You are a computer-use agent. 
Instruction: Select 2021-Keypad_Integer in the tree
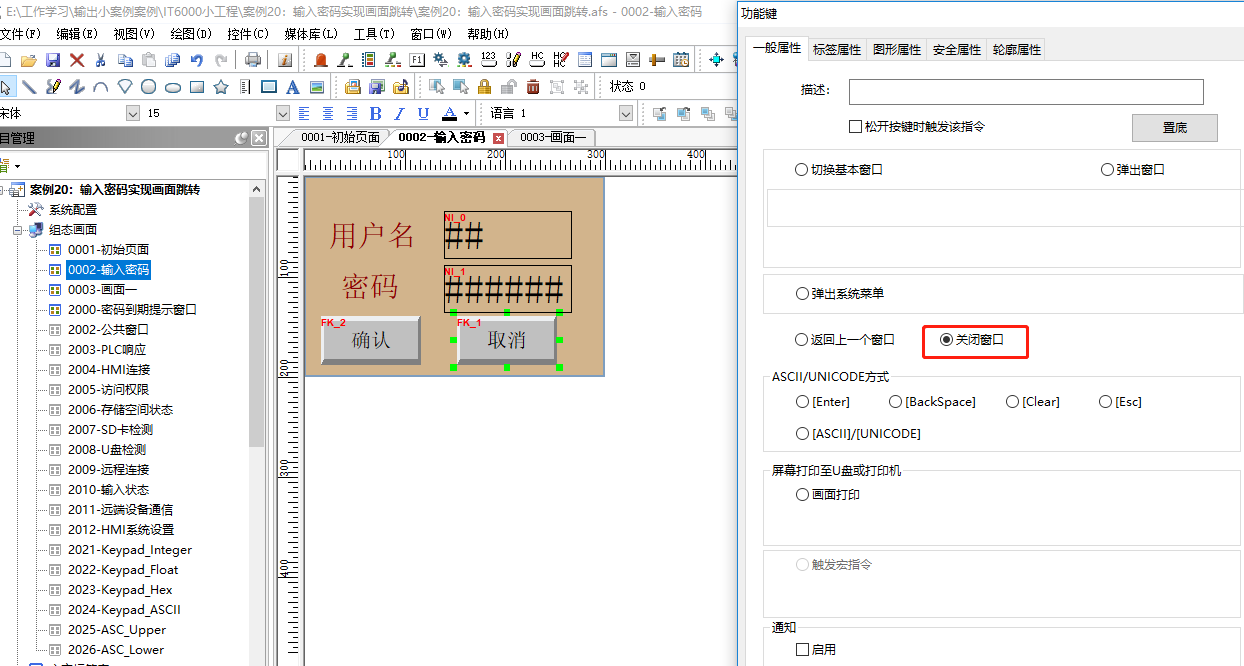pos(129,550)
